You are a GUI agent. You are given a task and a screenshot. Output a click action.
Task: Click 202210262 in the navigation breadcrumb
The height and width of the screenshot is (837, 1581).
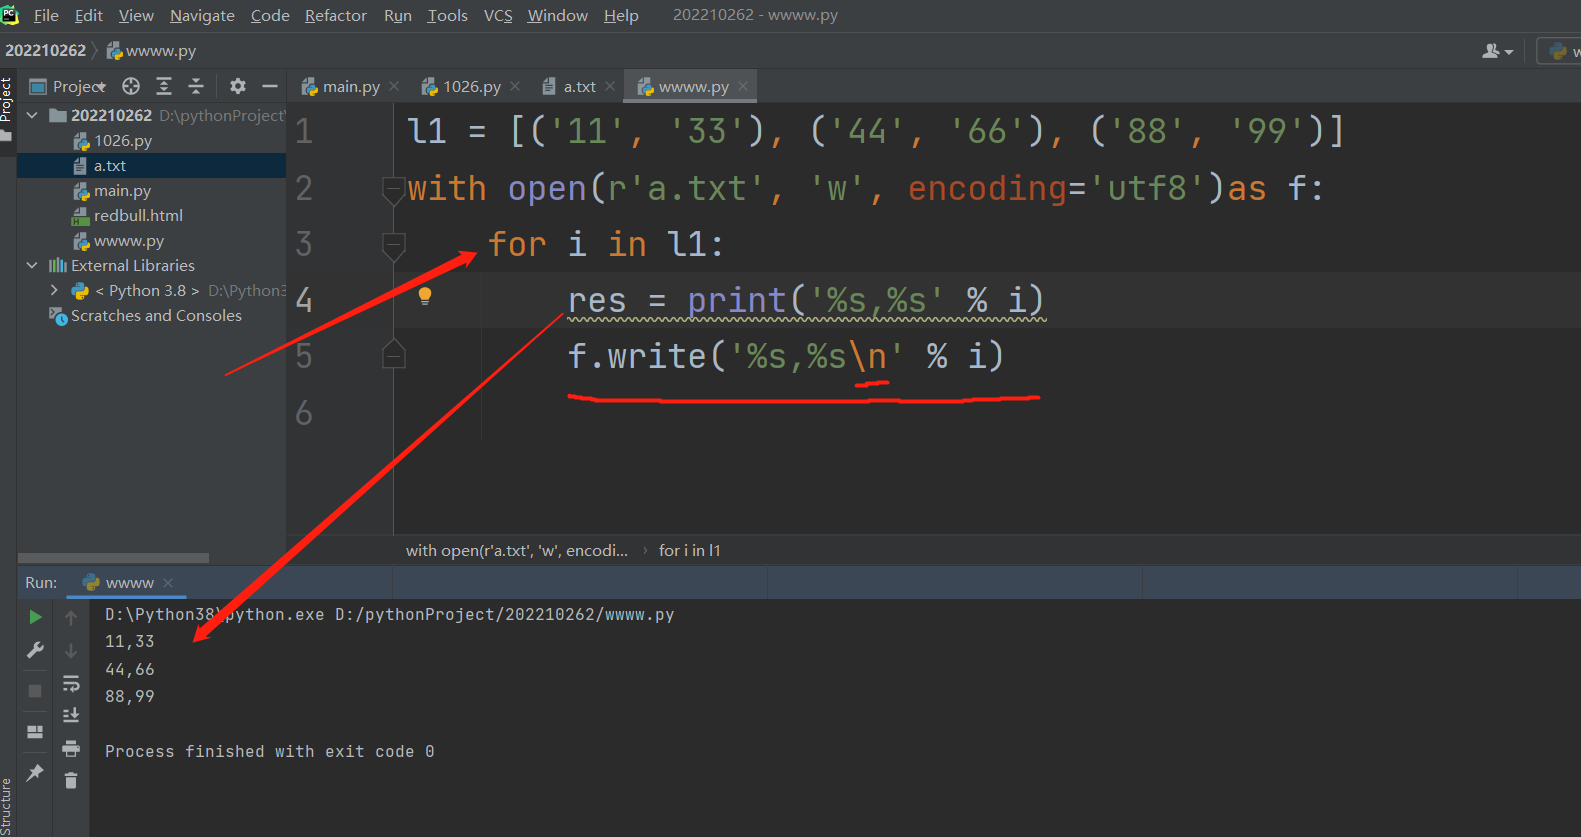(x=46, y=50)
